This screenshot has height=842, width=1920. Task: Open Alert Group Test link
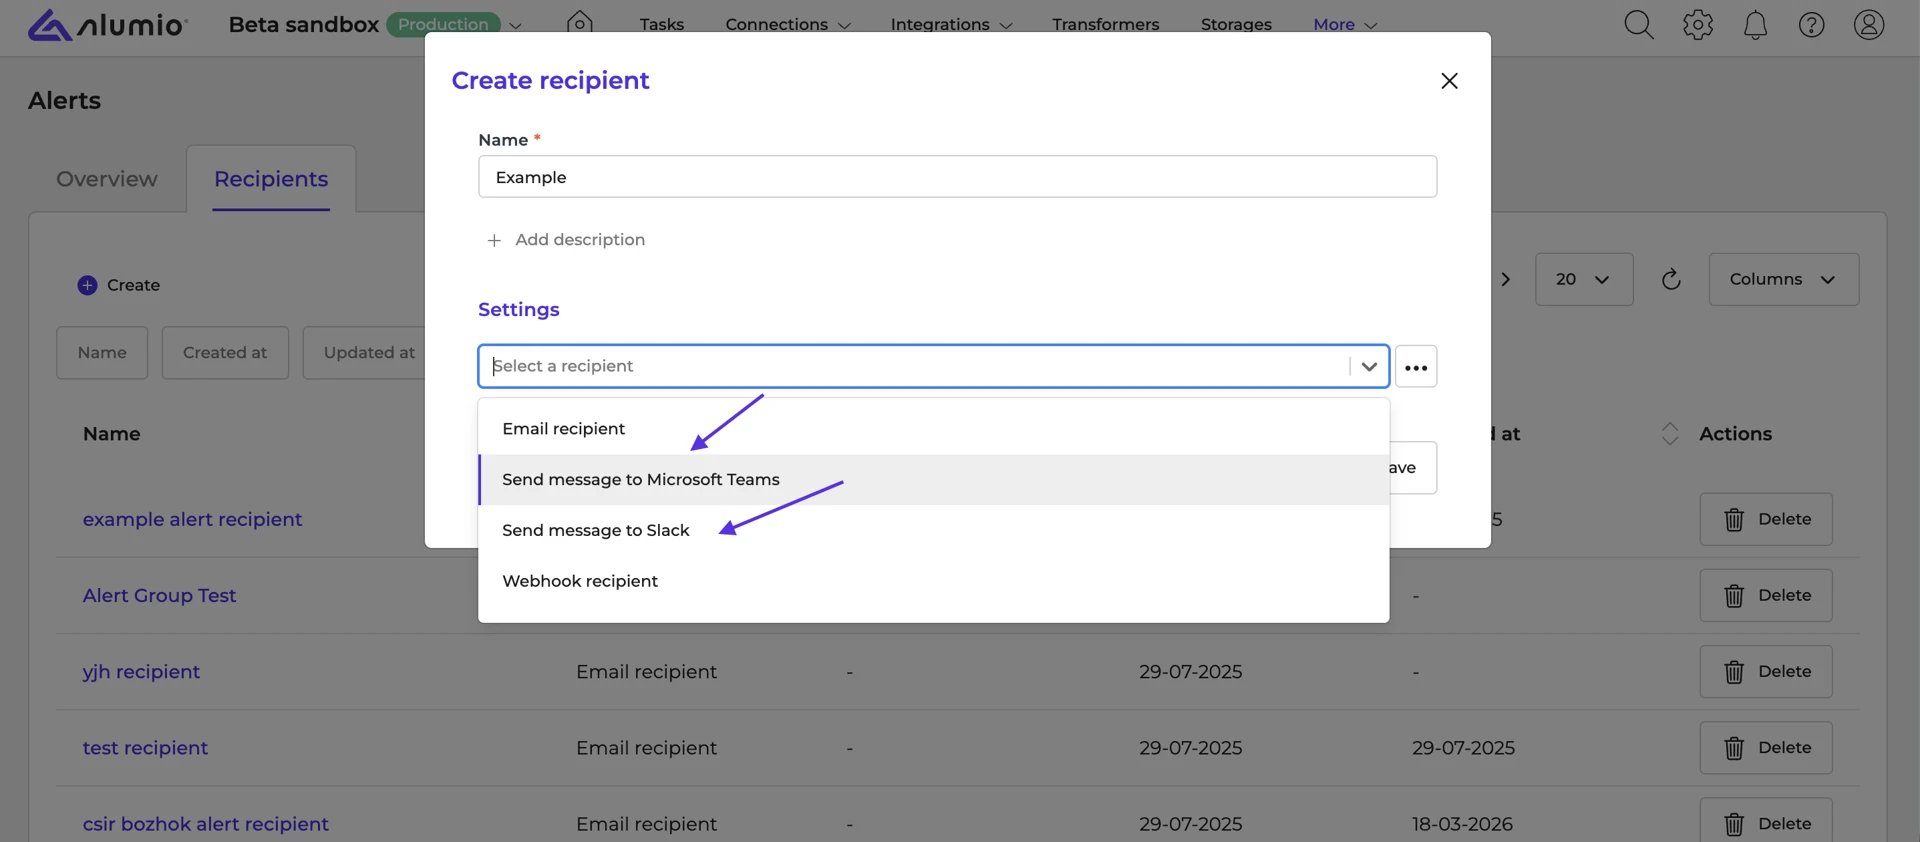pos(159,596)
